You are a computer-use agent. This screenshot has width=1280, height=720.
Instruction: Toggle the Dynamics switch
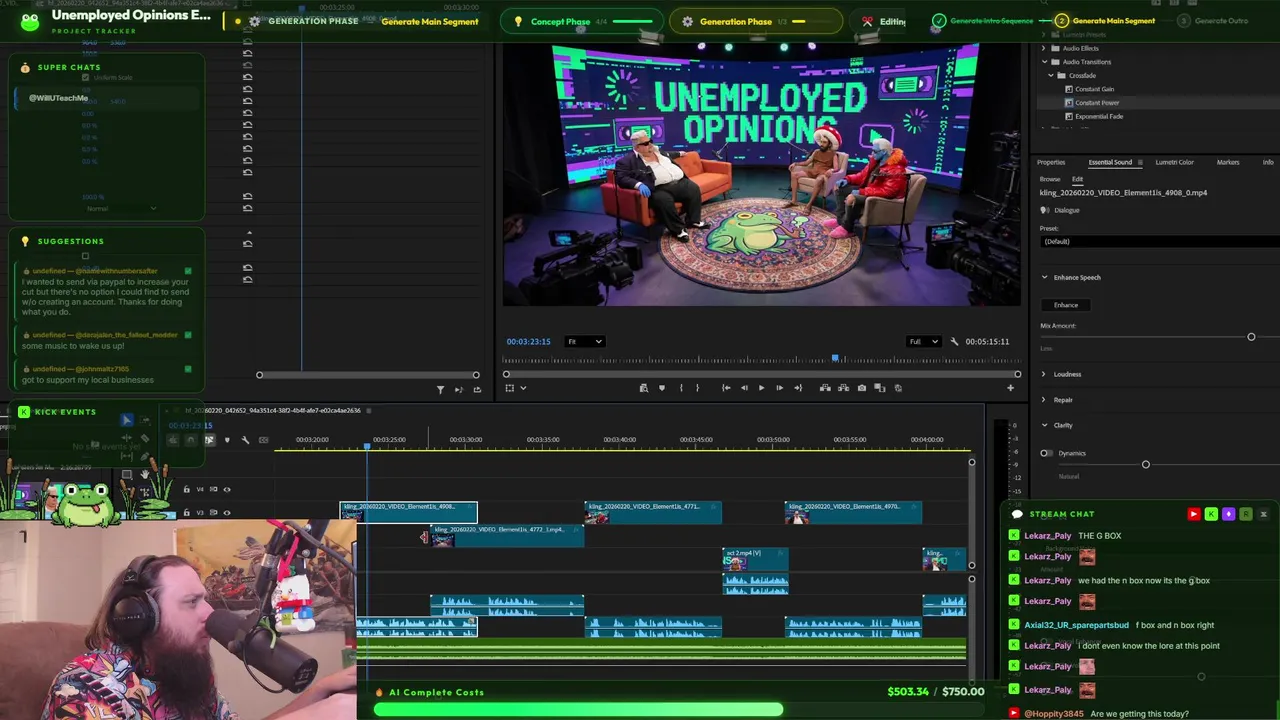coord(1046,453)
